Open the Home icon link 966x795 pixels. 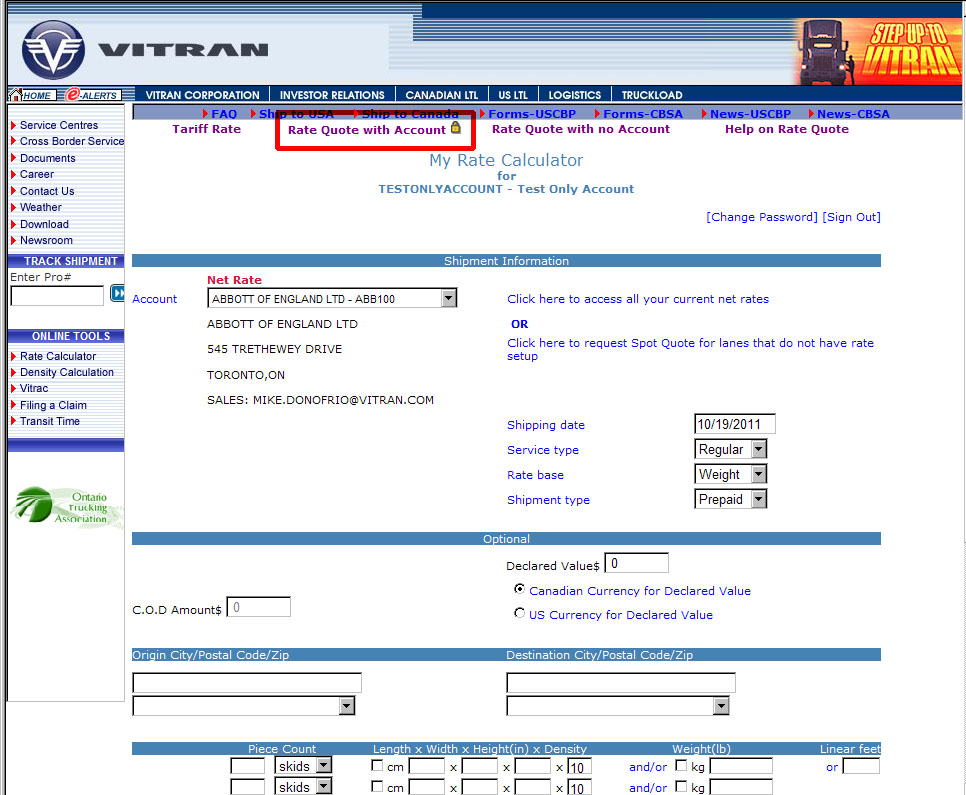(31, 95)
